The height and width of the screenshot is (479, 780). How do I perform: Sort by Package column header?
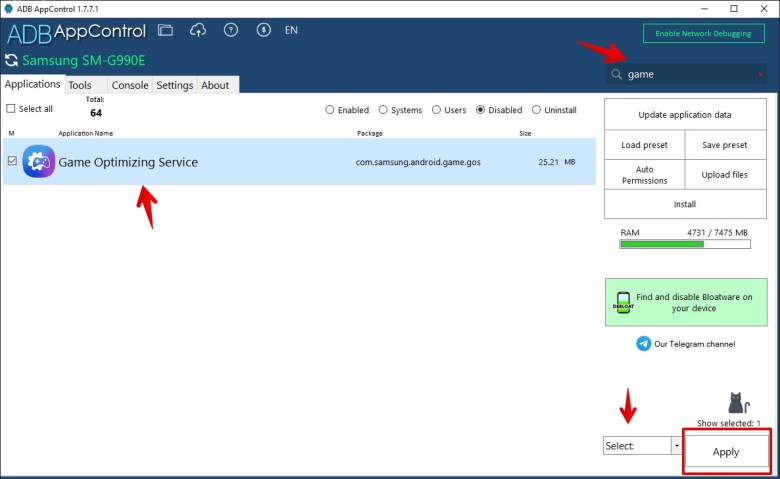[x=370, y=133]
